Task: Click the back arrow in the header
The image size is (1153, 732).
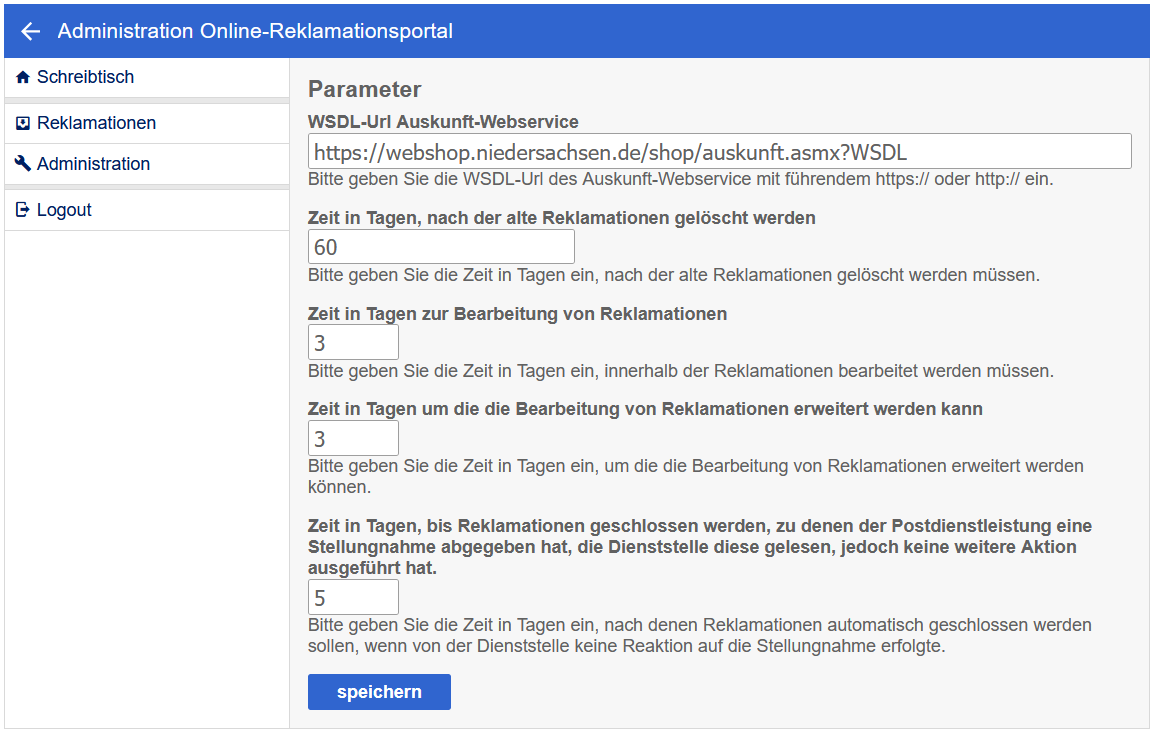Action: pos(30,32)
